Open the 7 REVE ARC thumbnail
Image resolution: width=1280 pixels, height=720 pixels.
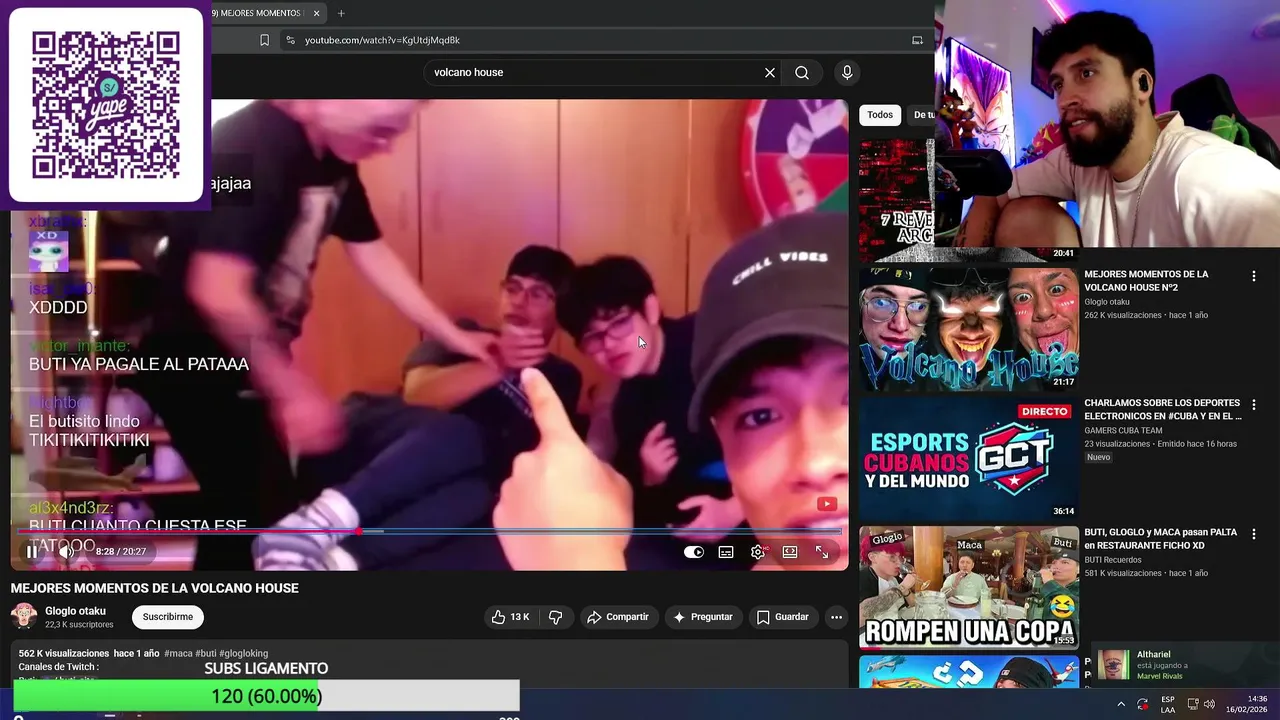pyautogui.click(x=896, y=200)
